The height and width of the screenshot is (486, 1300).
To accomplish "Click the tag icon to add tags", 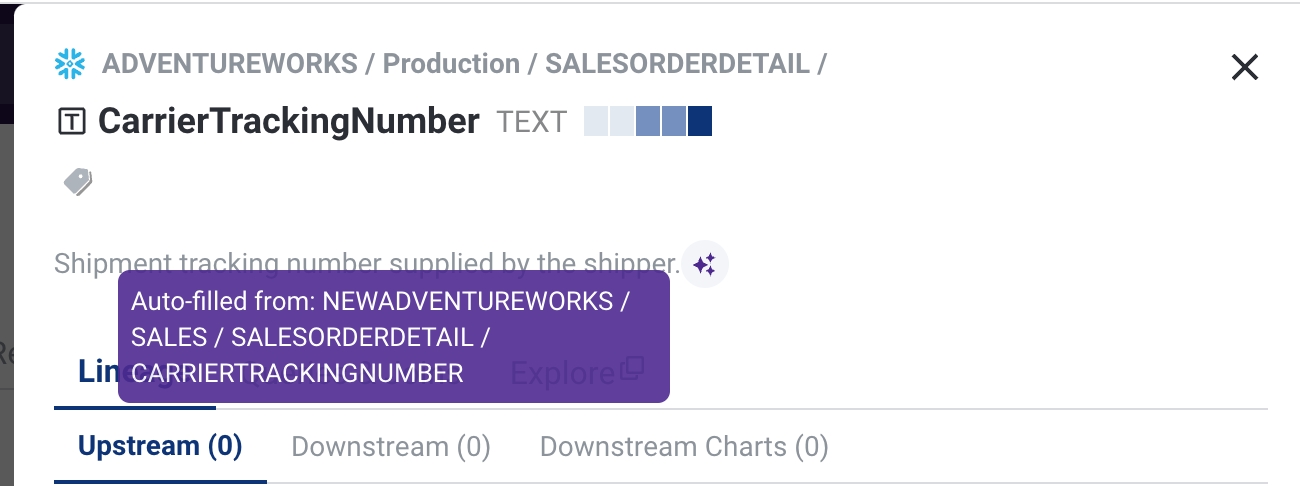I will click(x=78, y=181).
